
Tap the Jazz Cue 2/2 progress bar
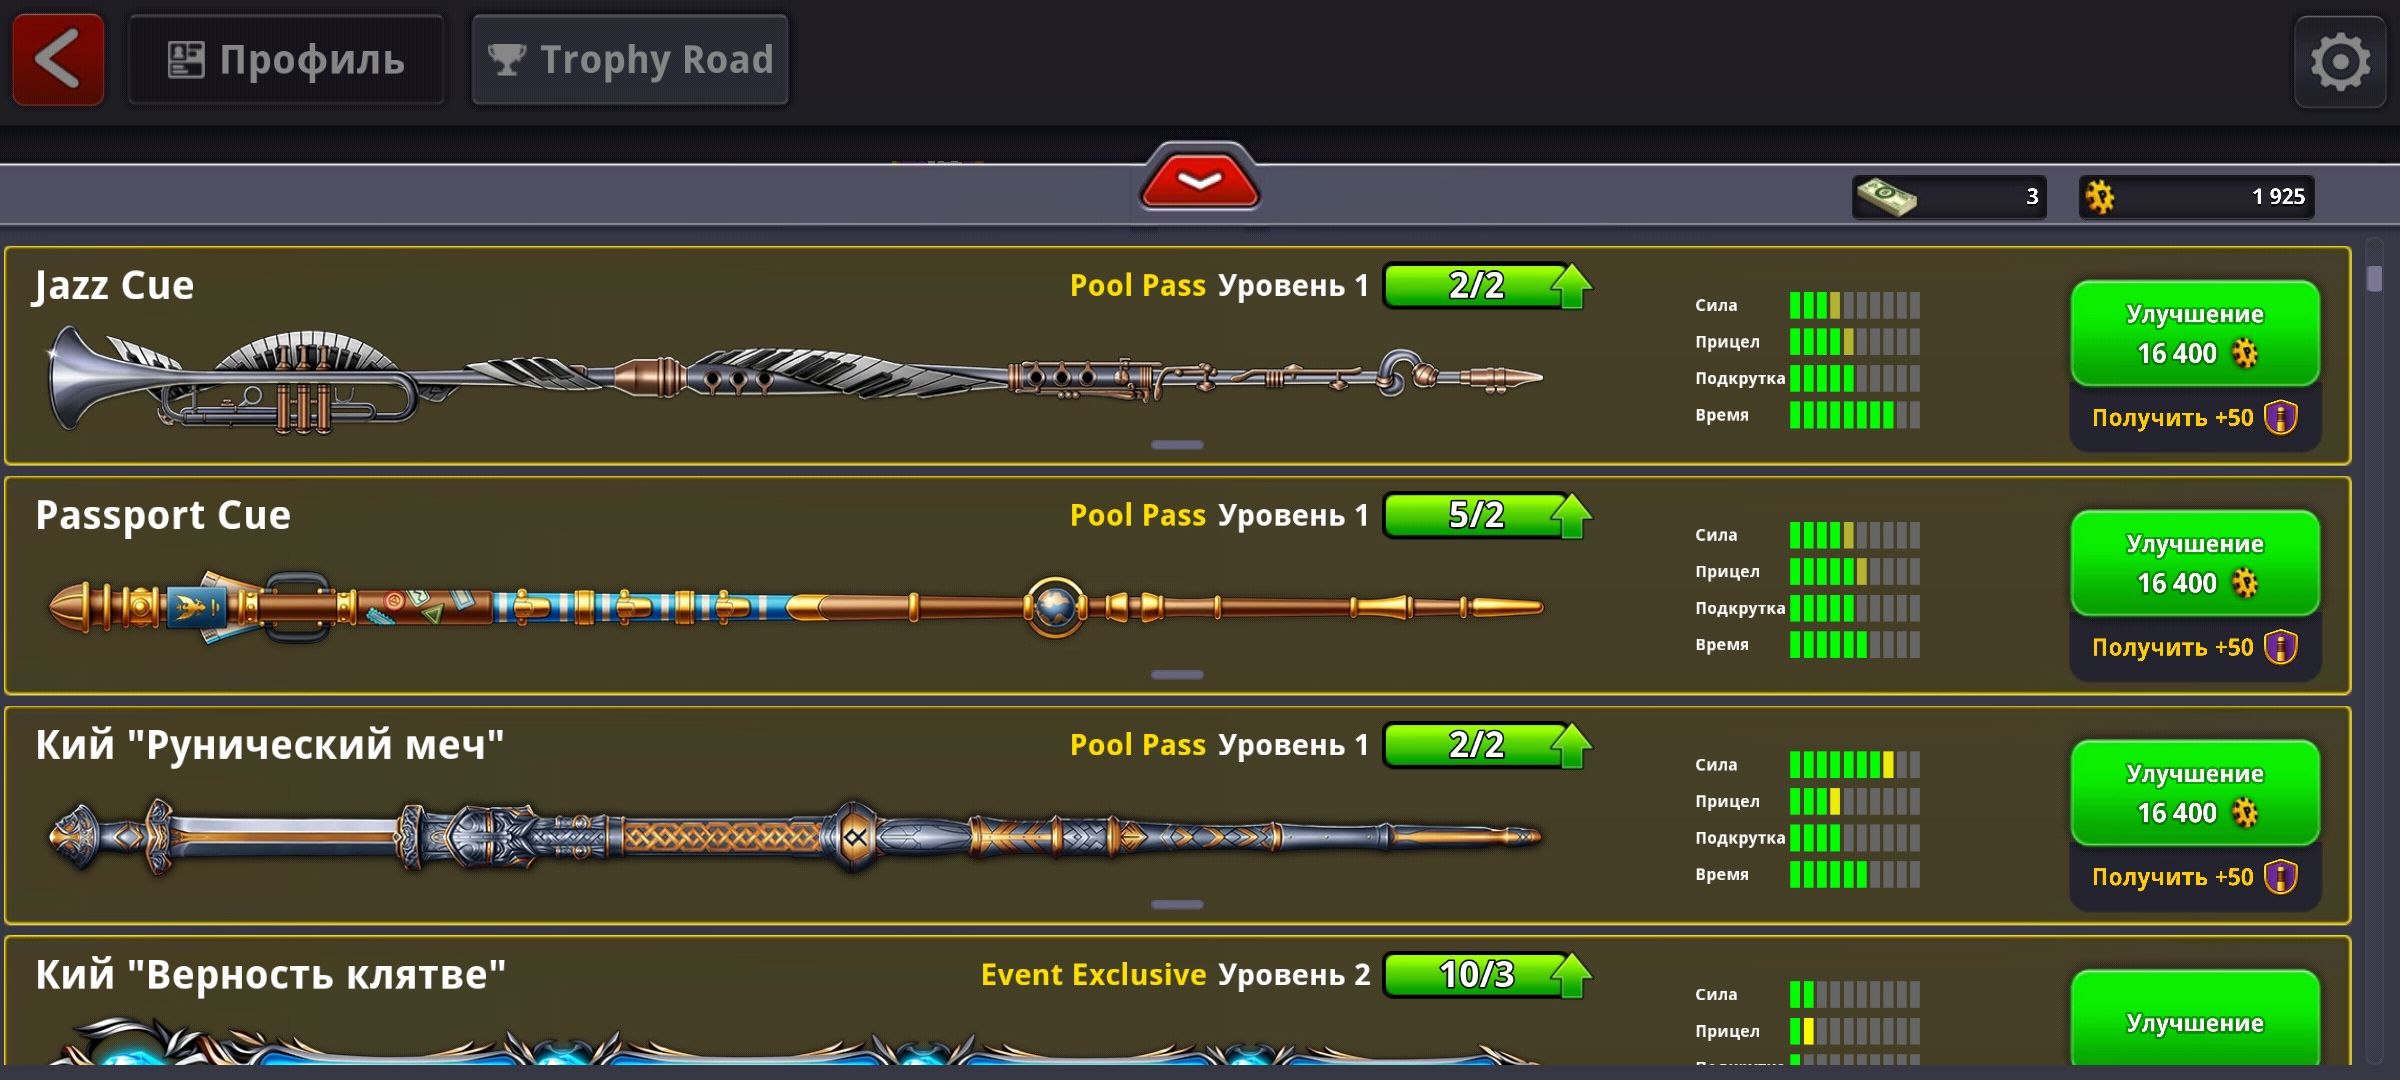tap(1476, 285)
